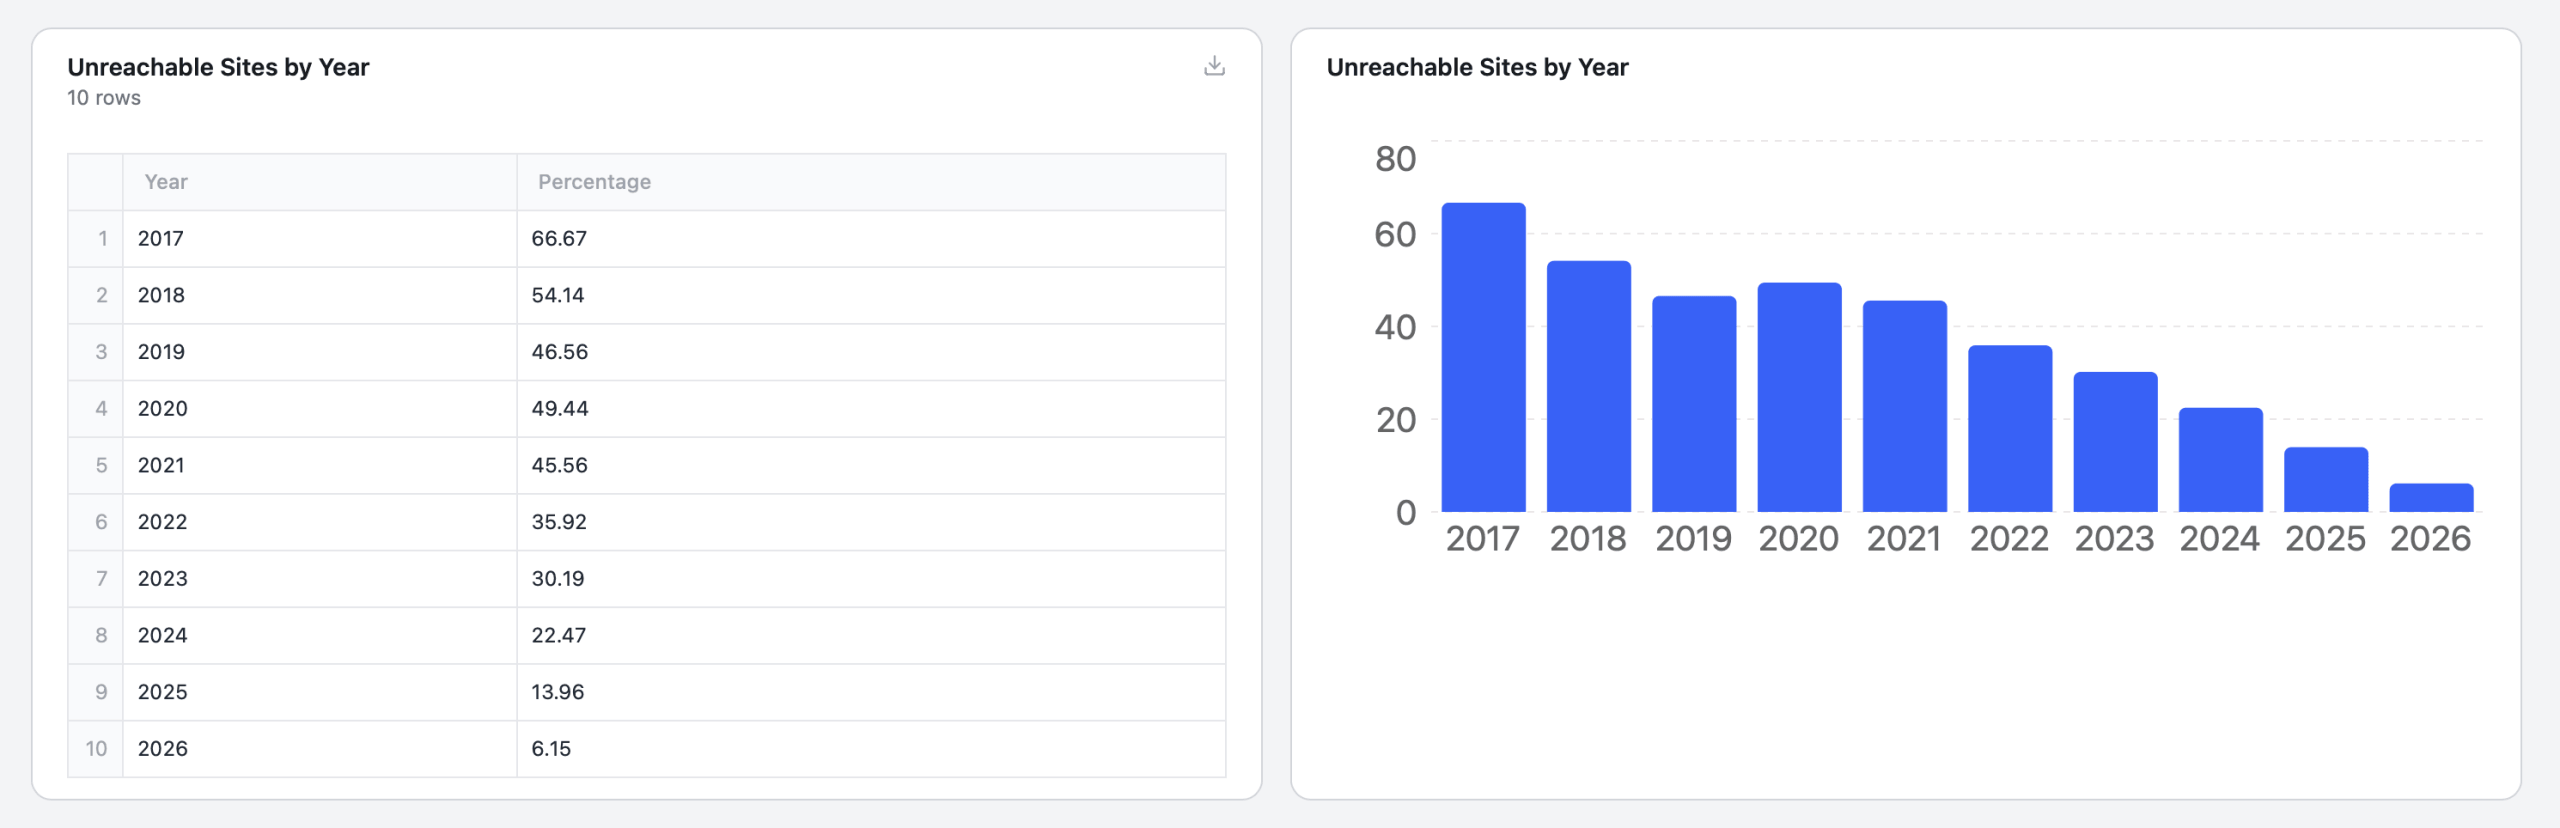2560x828 pixels.
Task: Click the 22.47 percentage cell
Action: [559, 636]
